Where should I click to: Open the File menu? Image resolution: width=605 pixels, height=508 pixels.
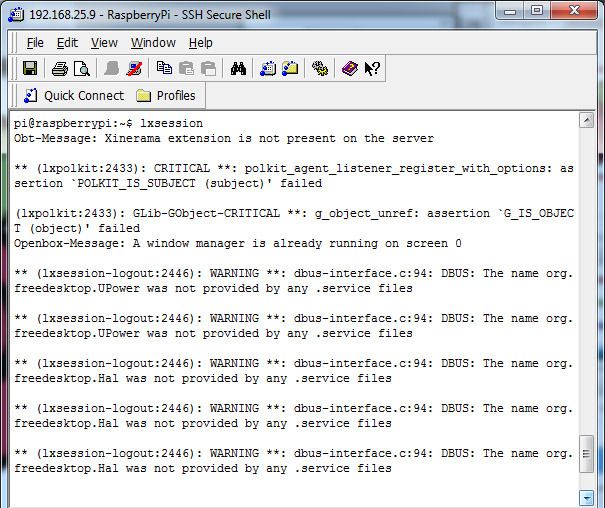point(35,42)
